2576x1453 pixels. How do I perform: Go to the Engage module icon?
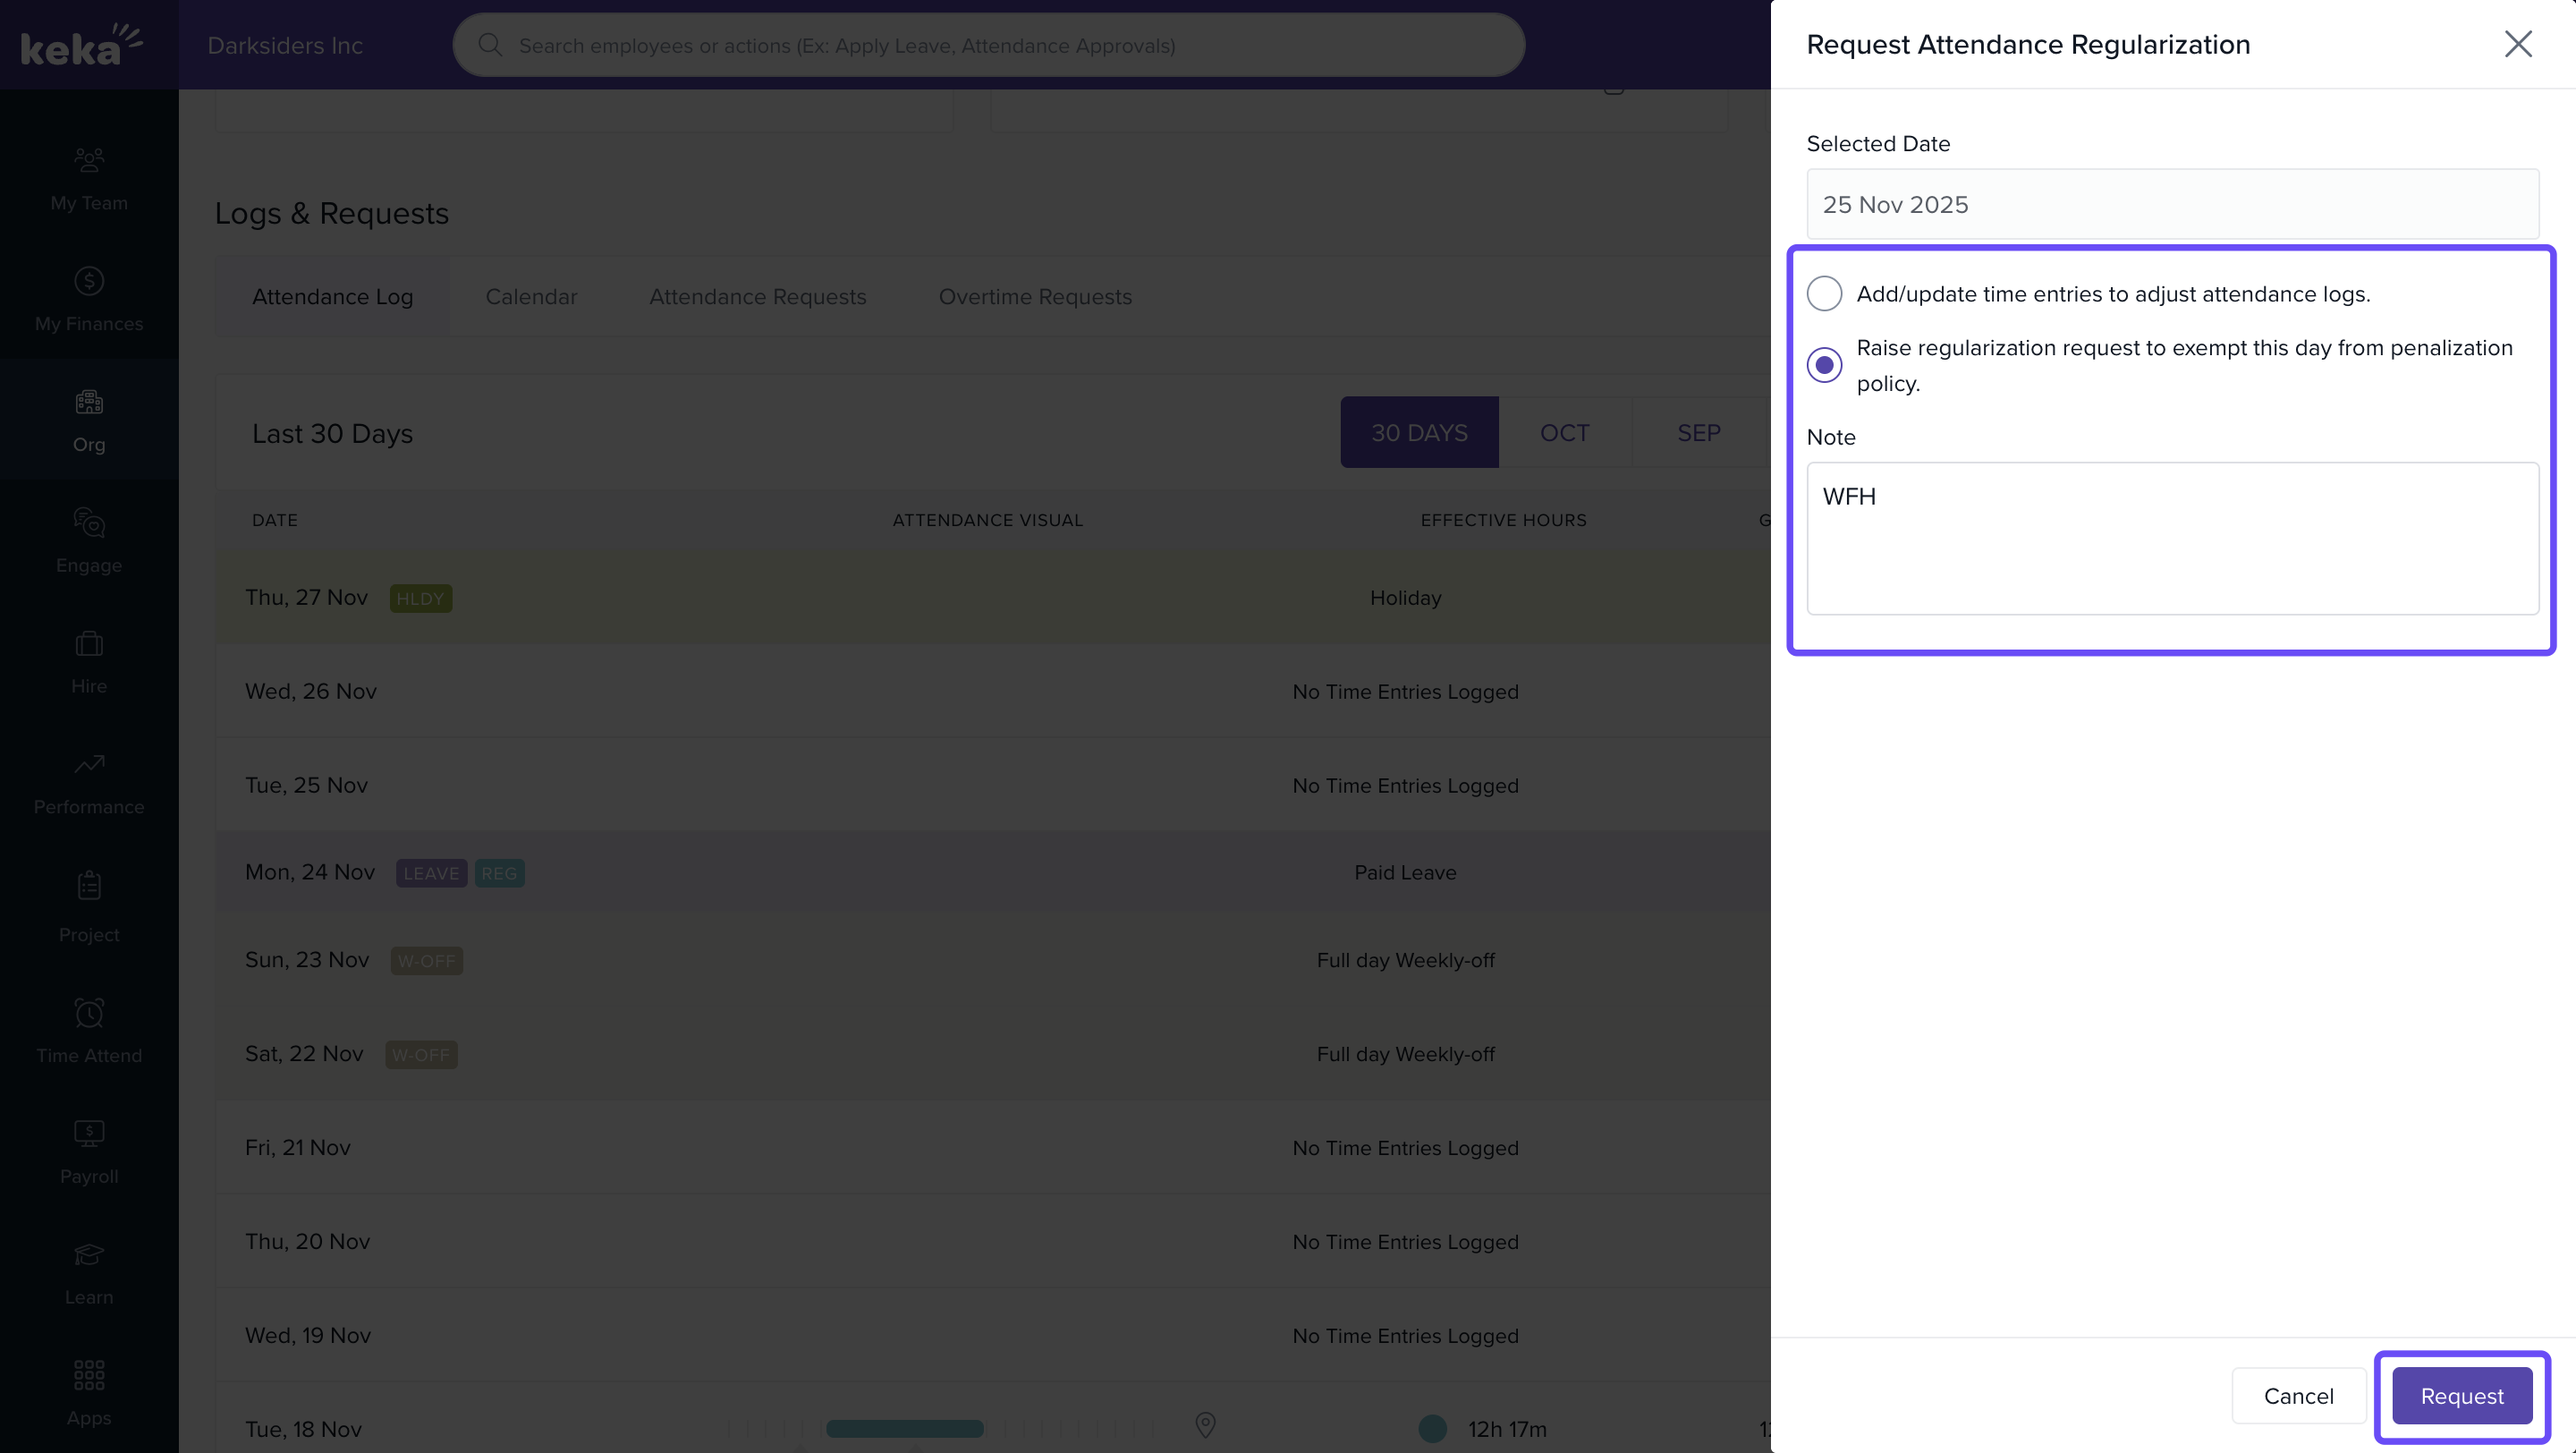(x=89, y=523)
